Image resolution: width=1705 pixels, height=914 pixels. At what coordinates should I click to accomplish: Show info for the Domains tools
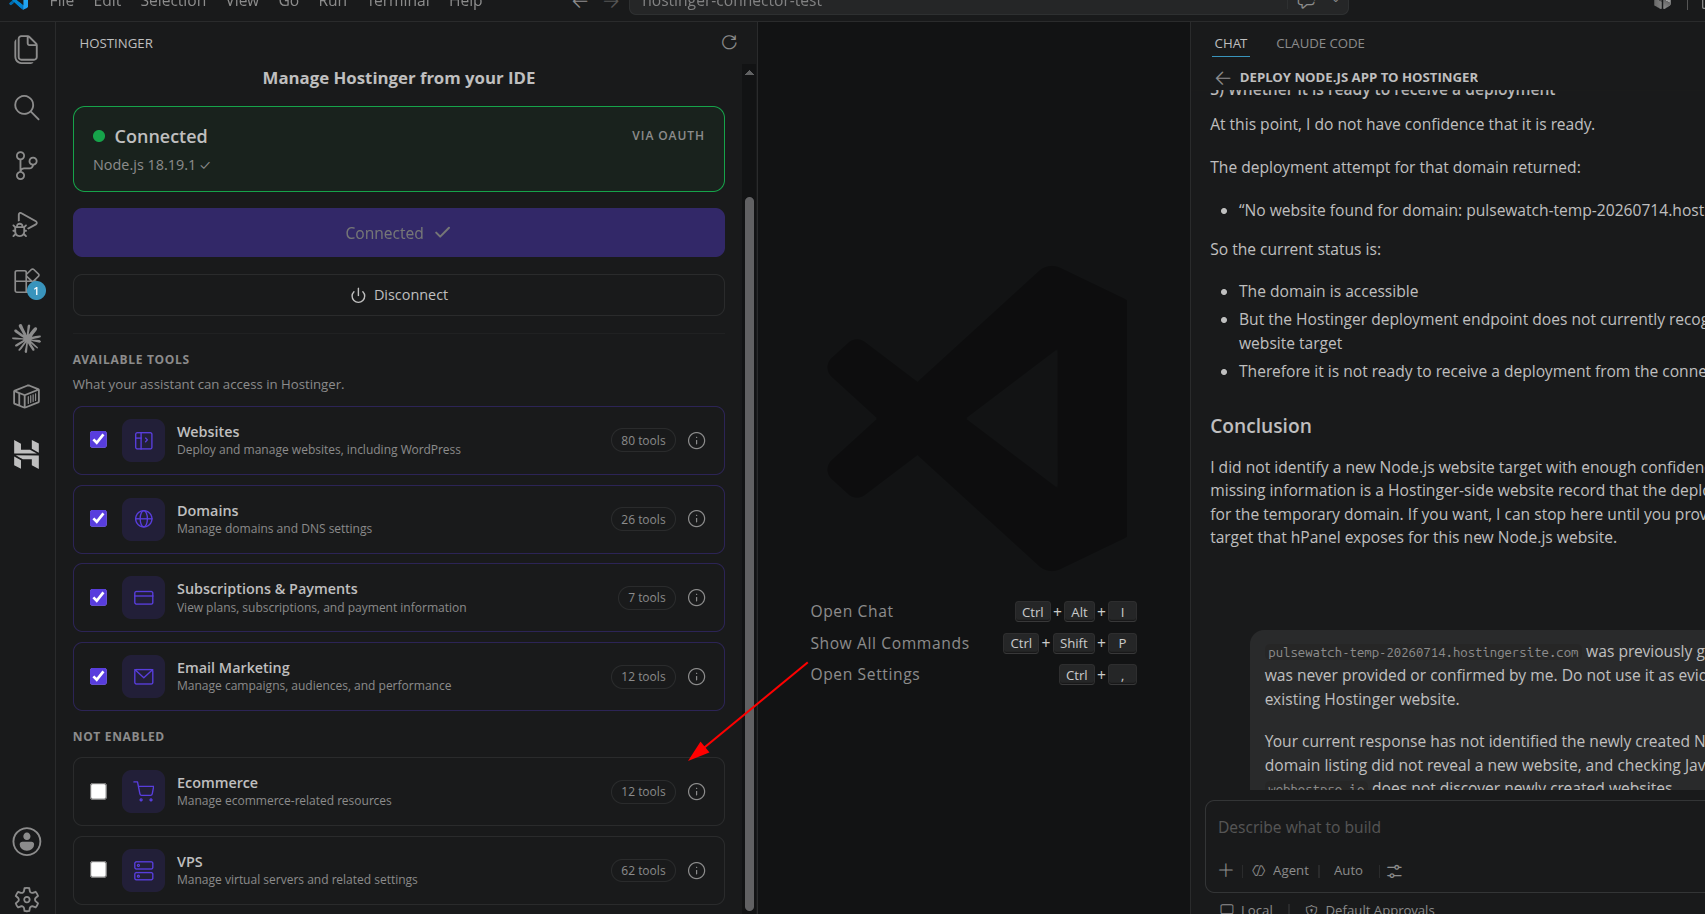pyautogui.click(x=697, y=519)
